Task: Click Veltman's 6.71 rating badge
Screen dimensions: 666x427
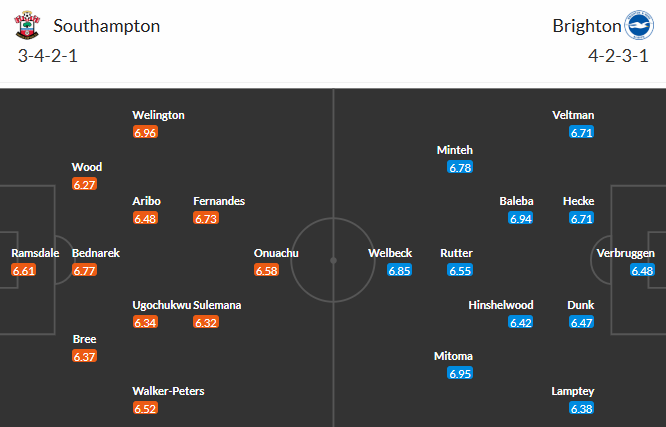Action: (x=582, y=132)
